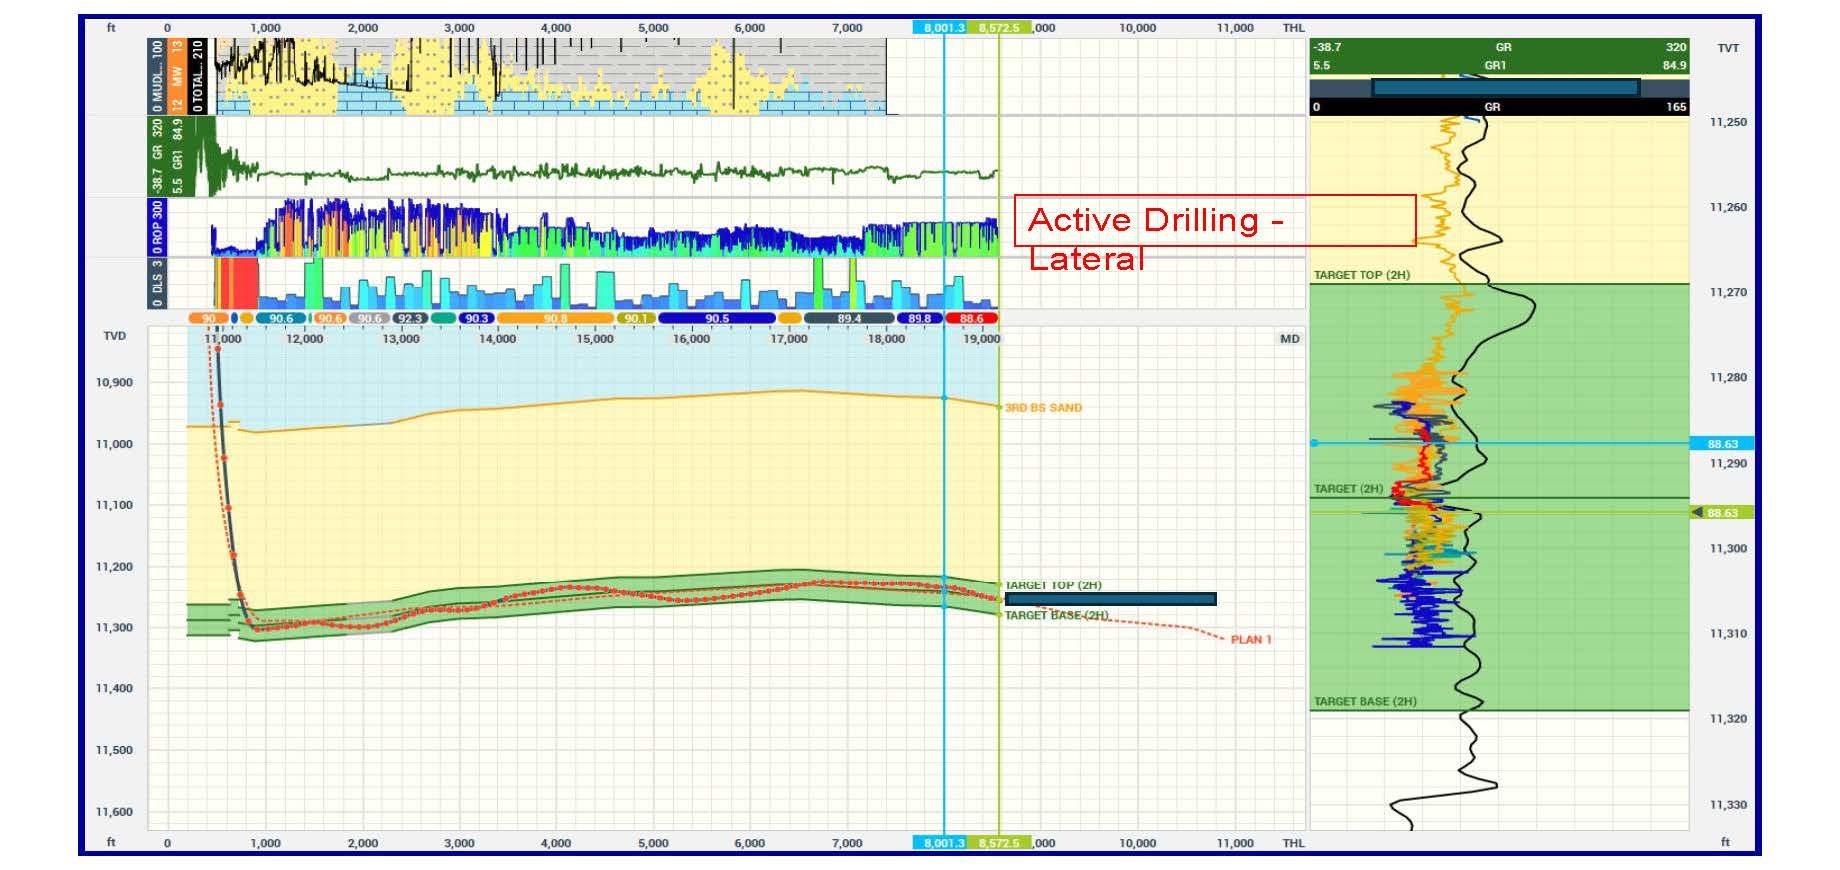
Task: Click the TVD axis label
Action: click(x=115, y=336)
